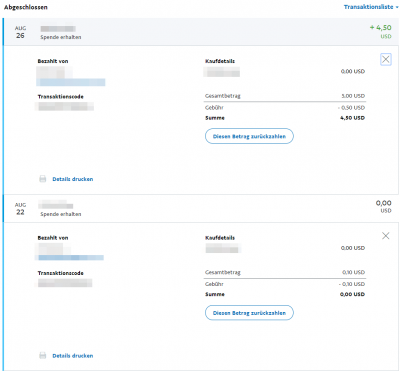Click Summe 0,00 USD value in Aug 22 details
The height and width of the screenshot is (371, 400).
[352, 294]
